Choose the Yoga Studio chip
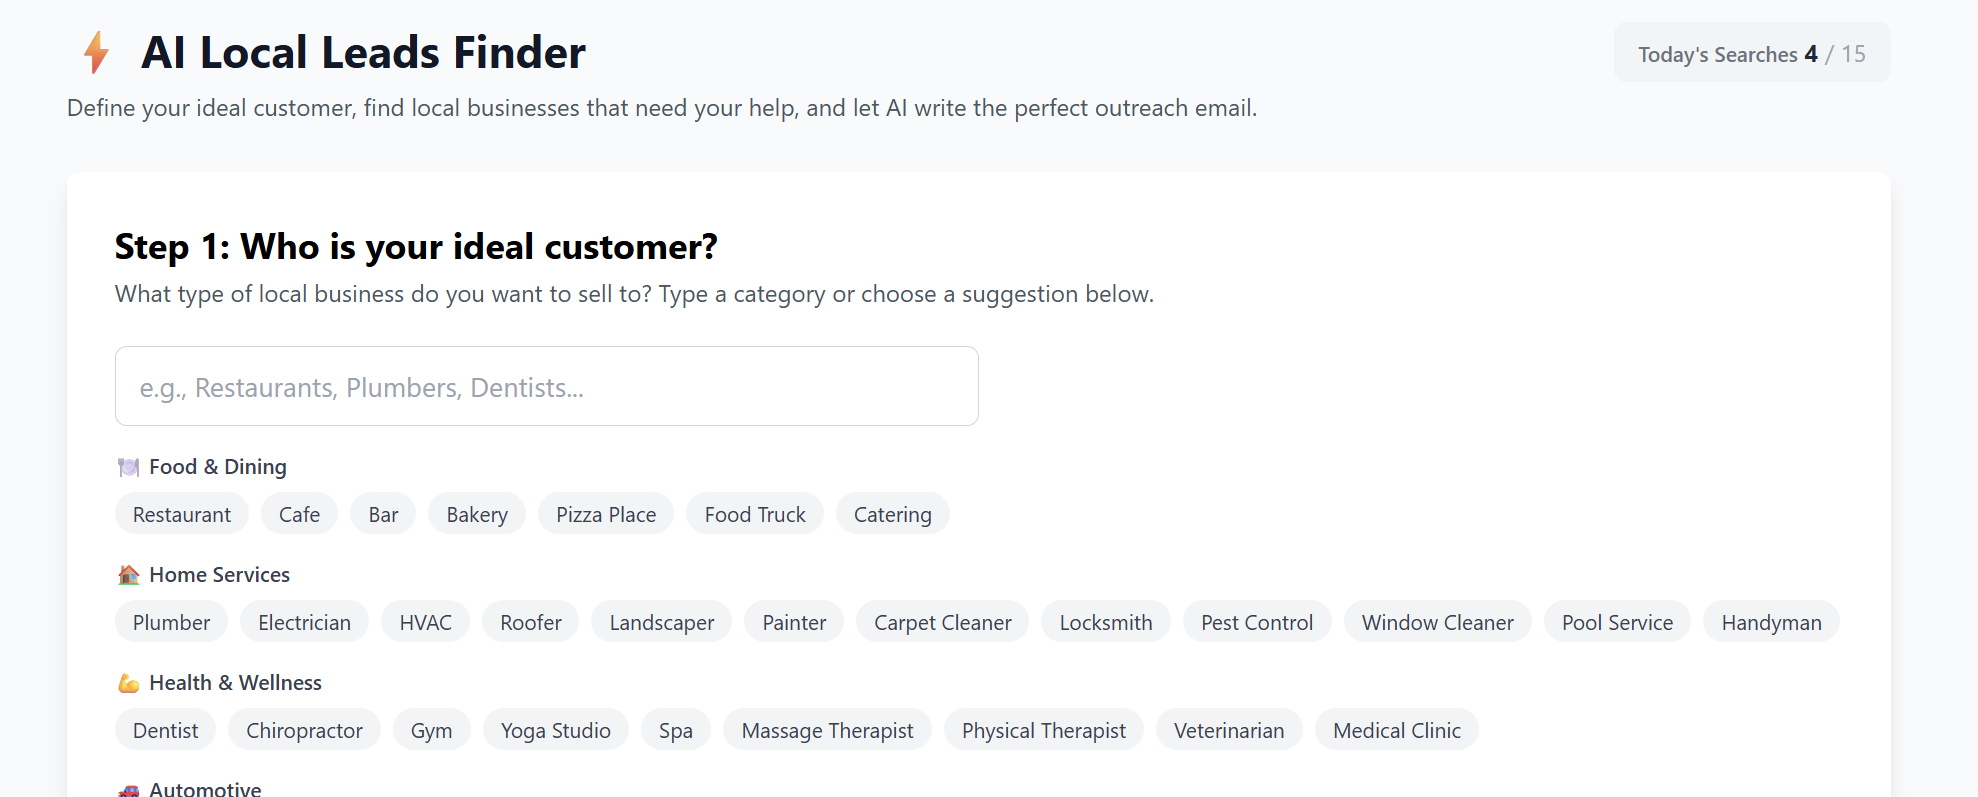This screenshot has width=1978, height=797. [x=555, y=730]
